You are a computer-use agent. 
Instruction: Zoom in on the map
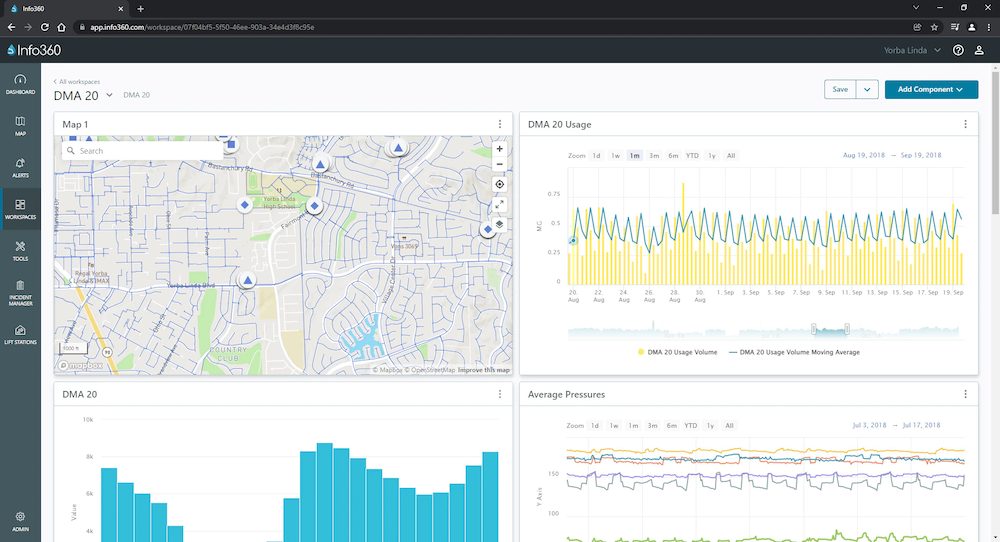(500, 148)
